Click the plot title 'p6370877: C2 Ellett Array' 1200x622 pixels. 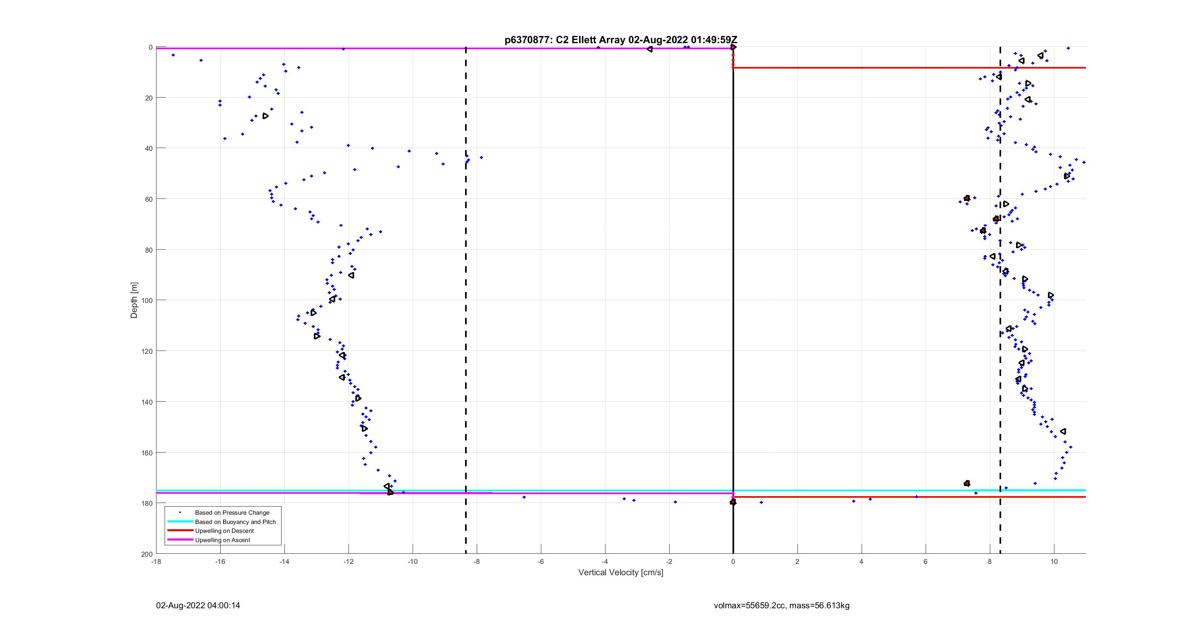point(566,40)
